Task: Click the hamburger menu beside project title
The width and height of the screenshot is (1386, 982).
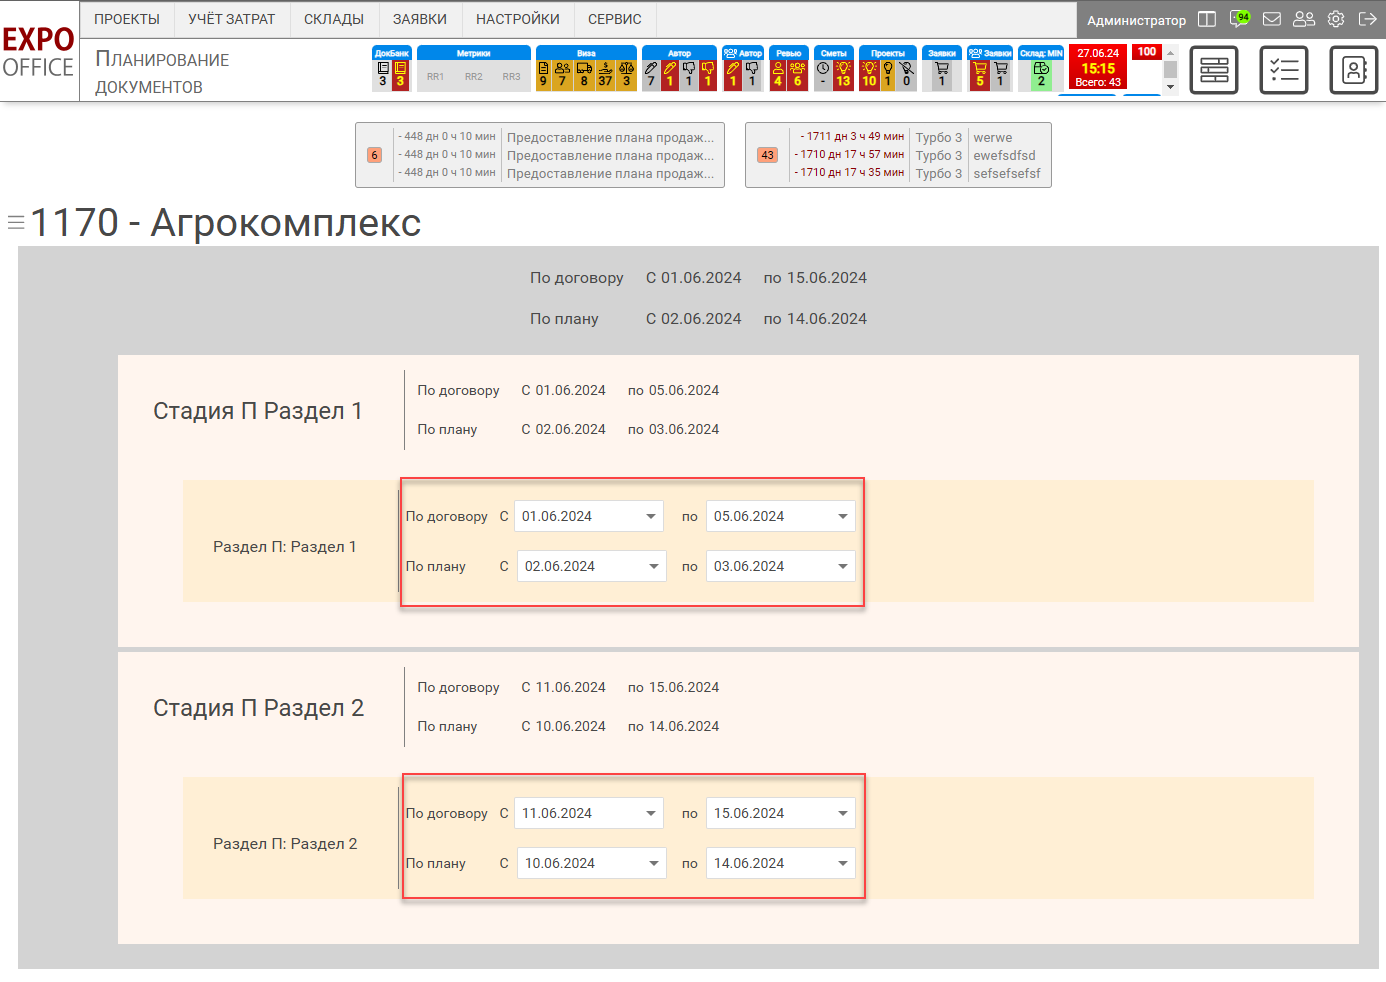Action: click(16, 222)
